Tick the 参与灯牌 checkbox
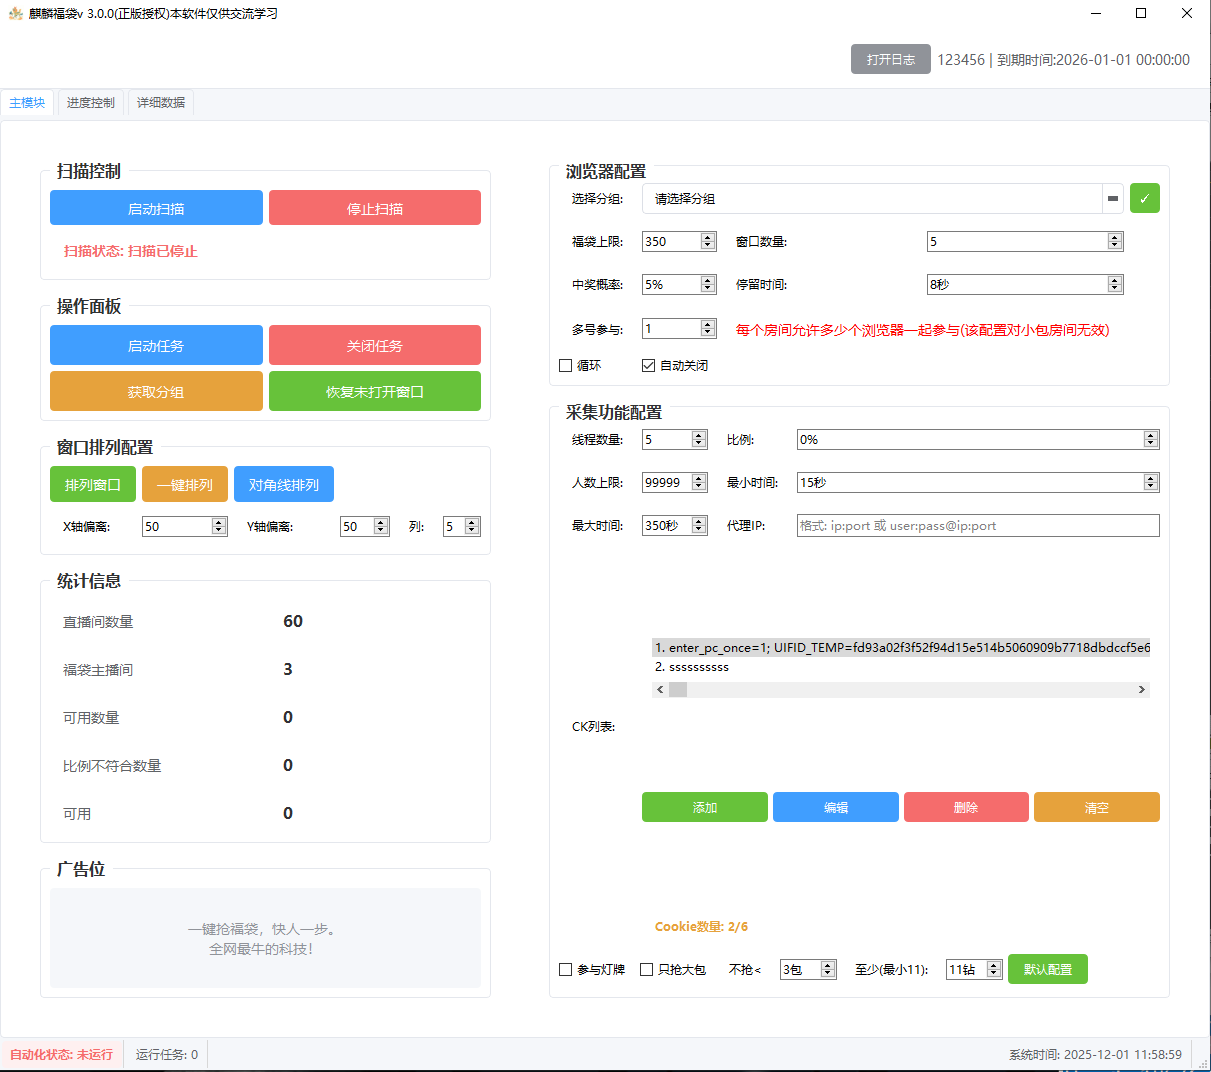Screen dimensions: 1211x1072 [566, 970]
